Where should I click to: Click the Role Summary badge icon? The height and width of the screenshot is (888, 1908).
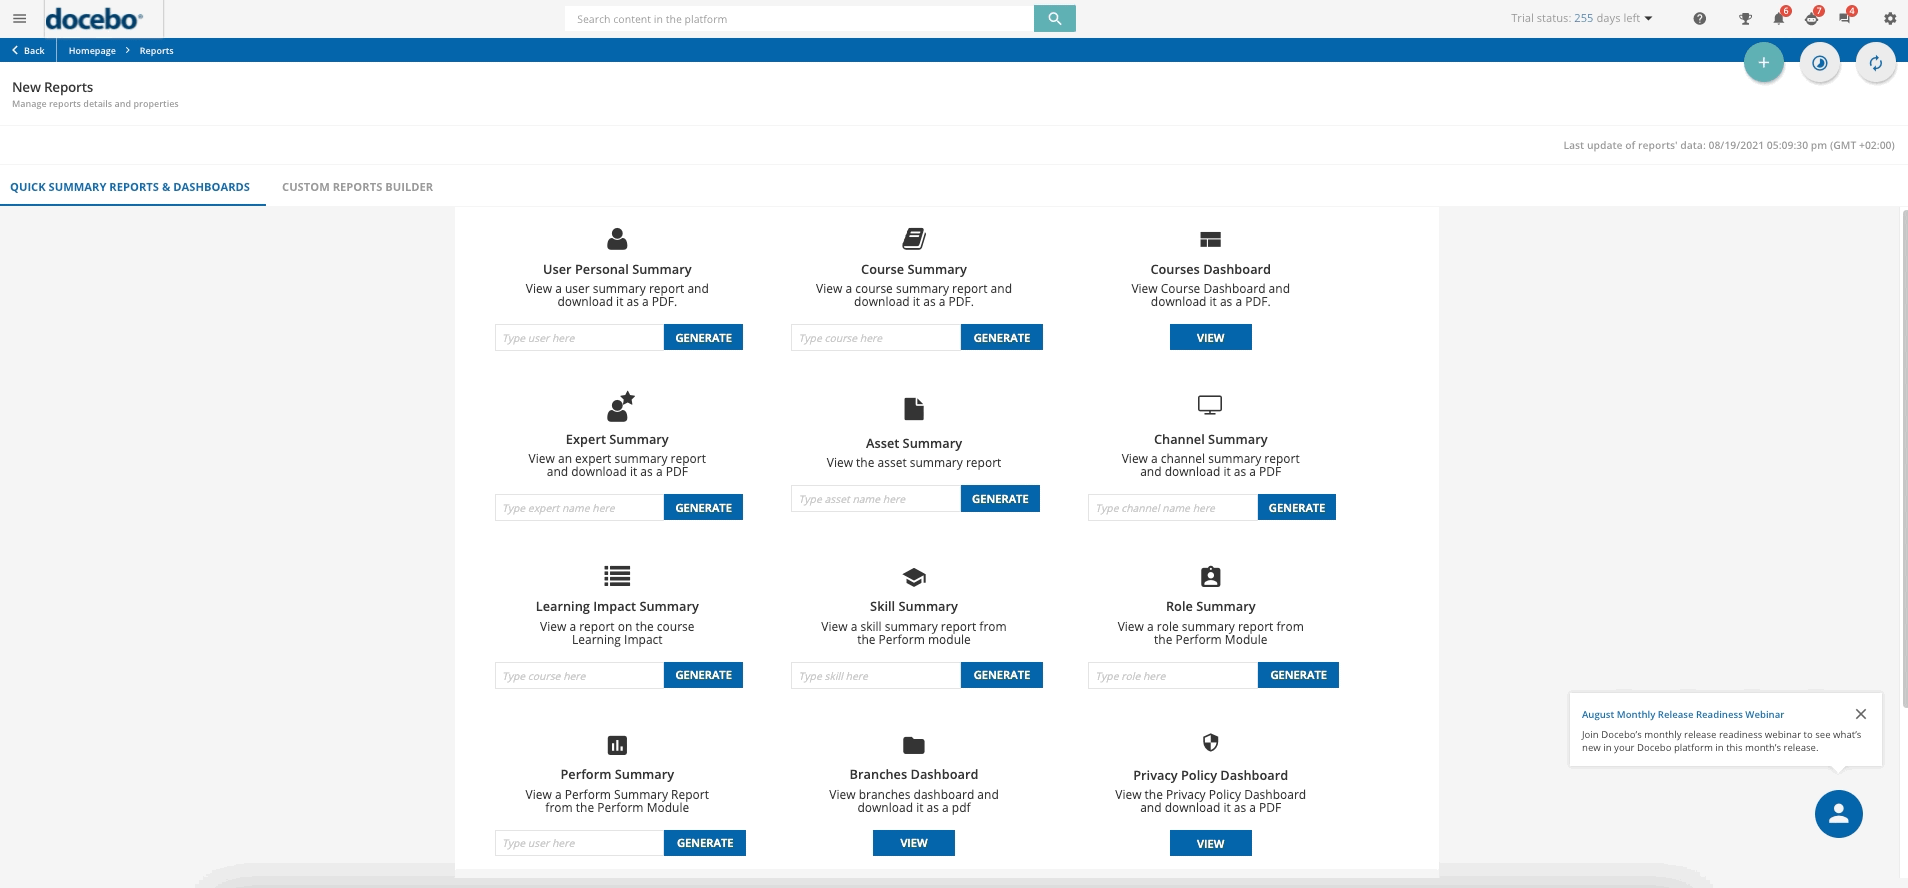coord(1210,577)
